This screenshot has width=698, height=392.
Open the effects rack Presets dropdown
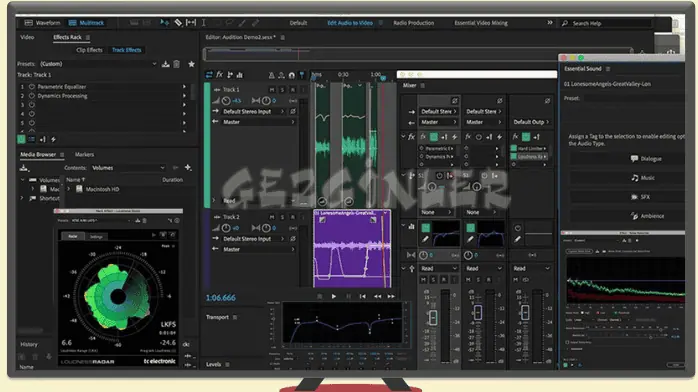(98, 64)
